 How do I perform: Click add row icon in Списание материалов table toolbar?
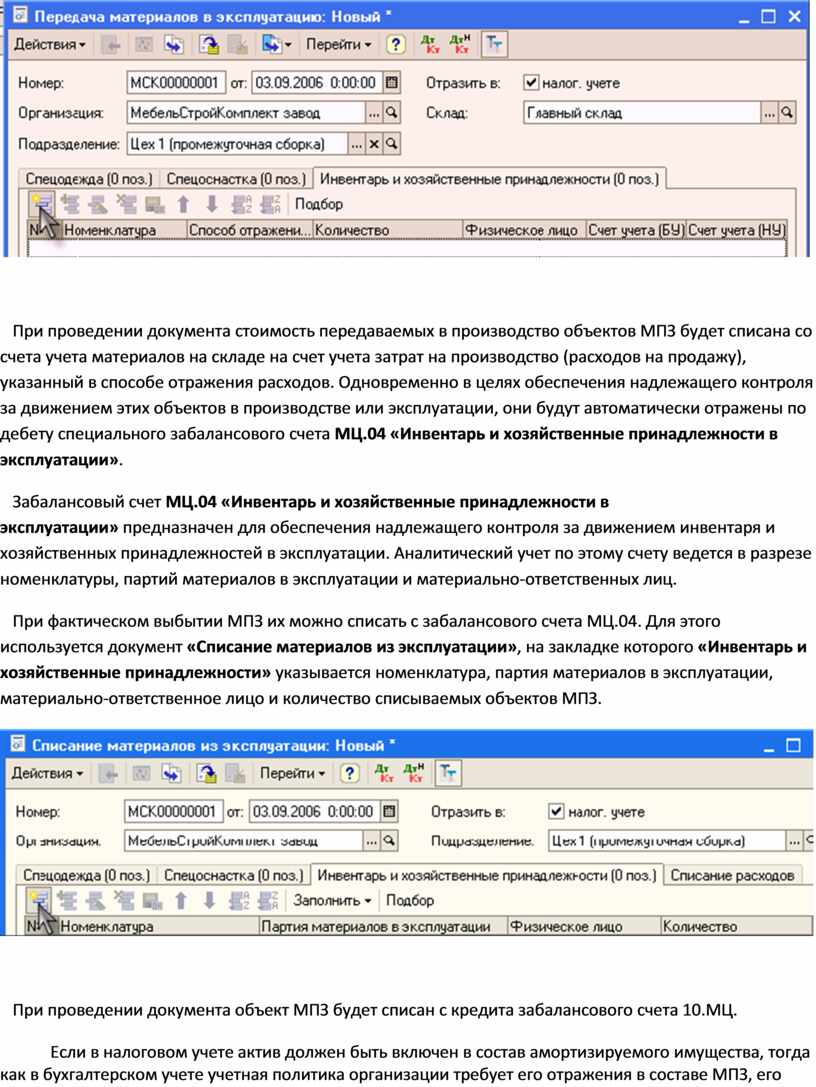(x=39, y=901)
